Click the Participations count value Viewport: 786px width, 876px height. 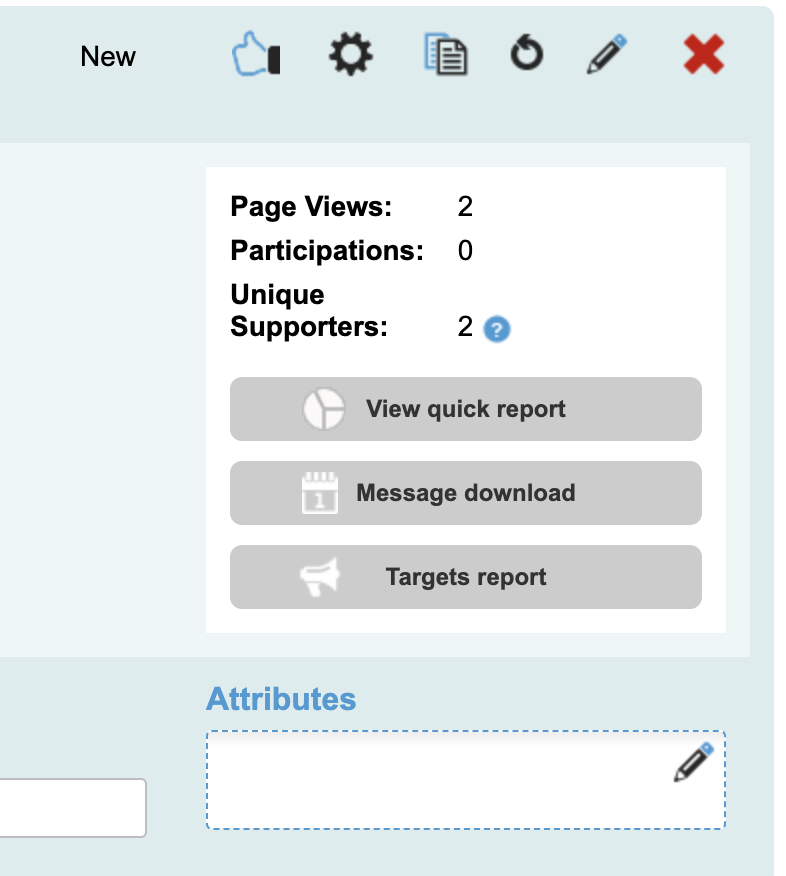[x=465, y=250]
